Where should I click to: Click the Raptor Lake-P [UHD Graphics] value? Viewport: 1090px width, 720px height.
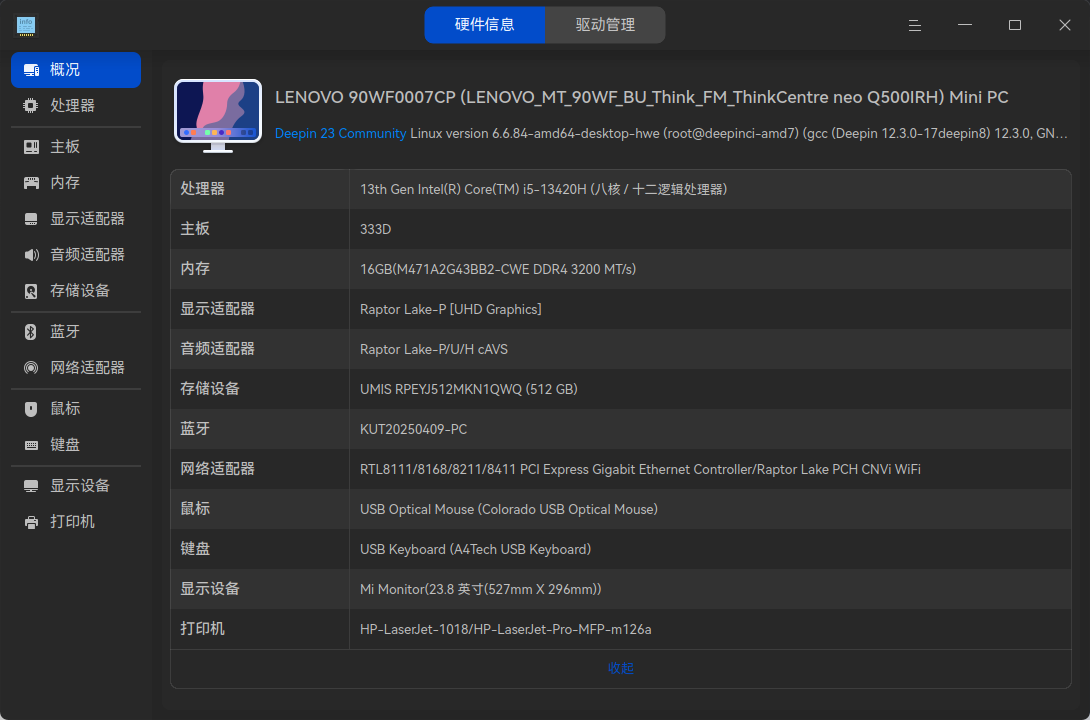point(450,309)
